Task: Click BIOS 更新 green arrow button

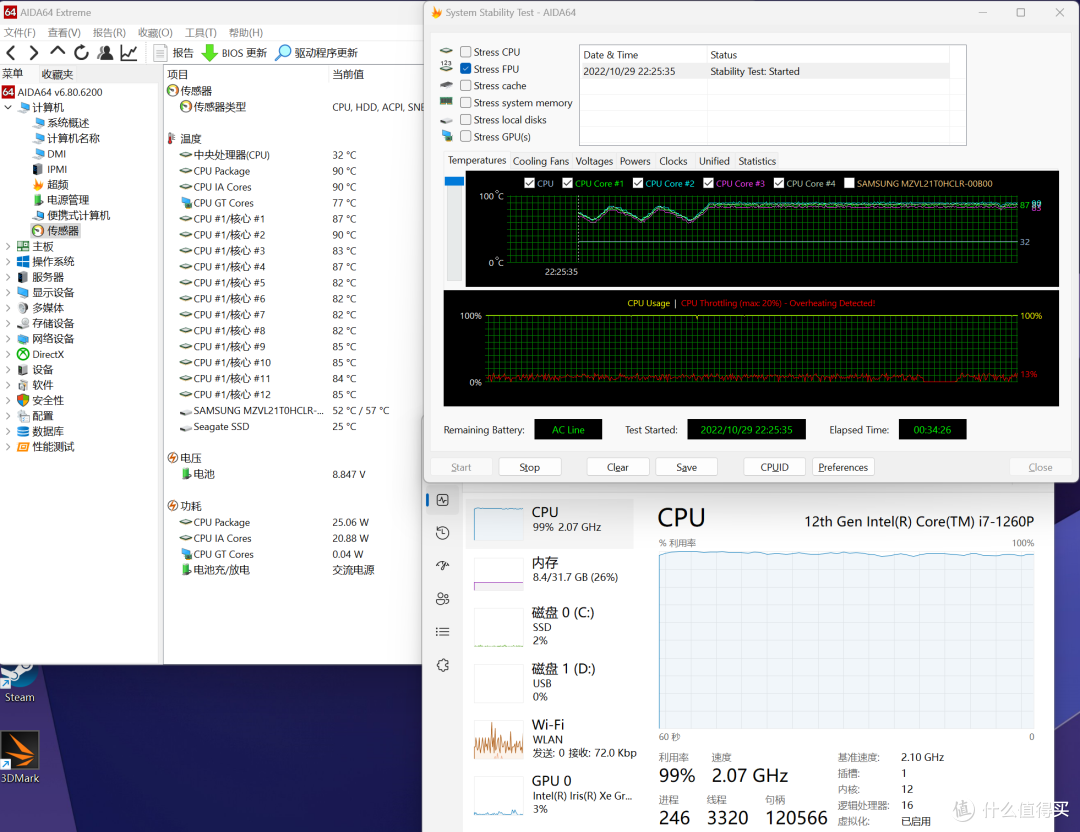Action: coord(234,52)
